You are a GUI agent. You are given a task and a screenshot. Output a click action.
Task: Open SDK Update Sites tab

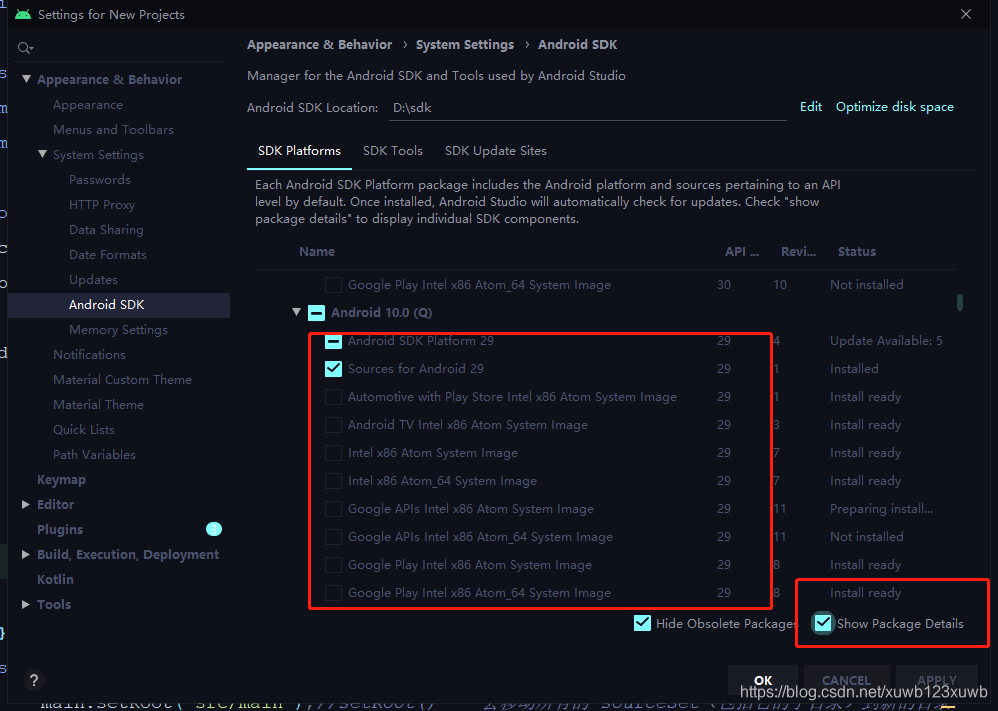pyautogui.click(x=496, y=151)
